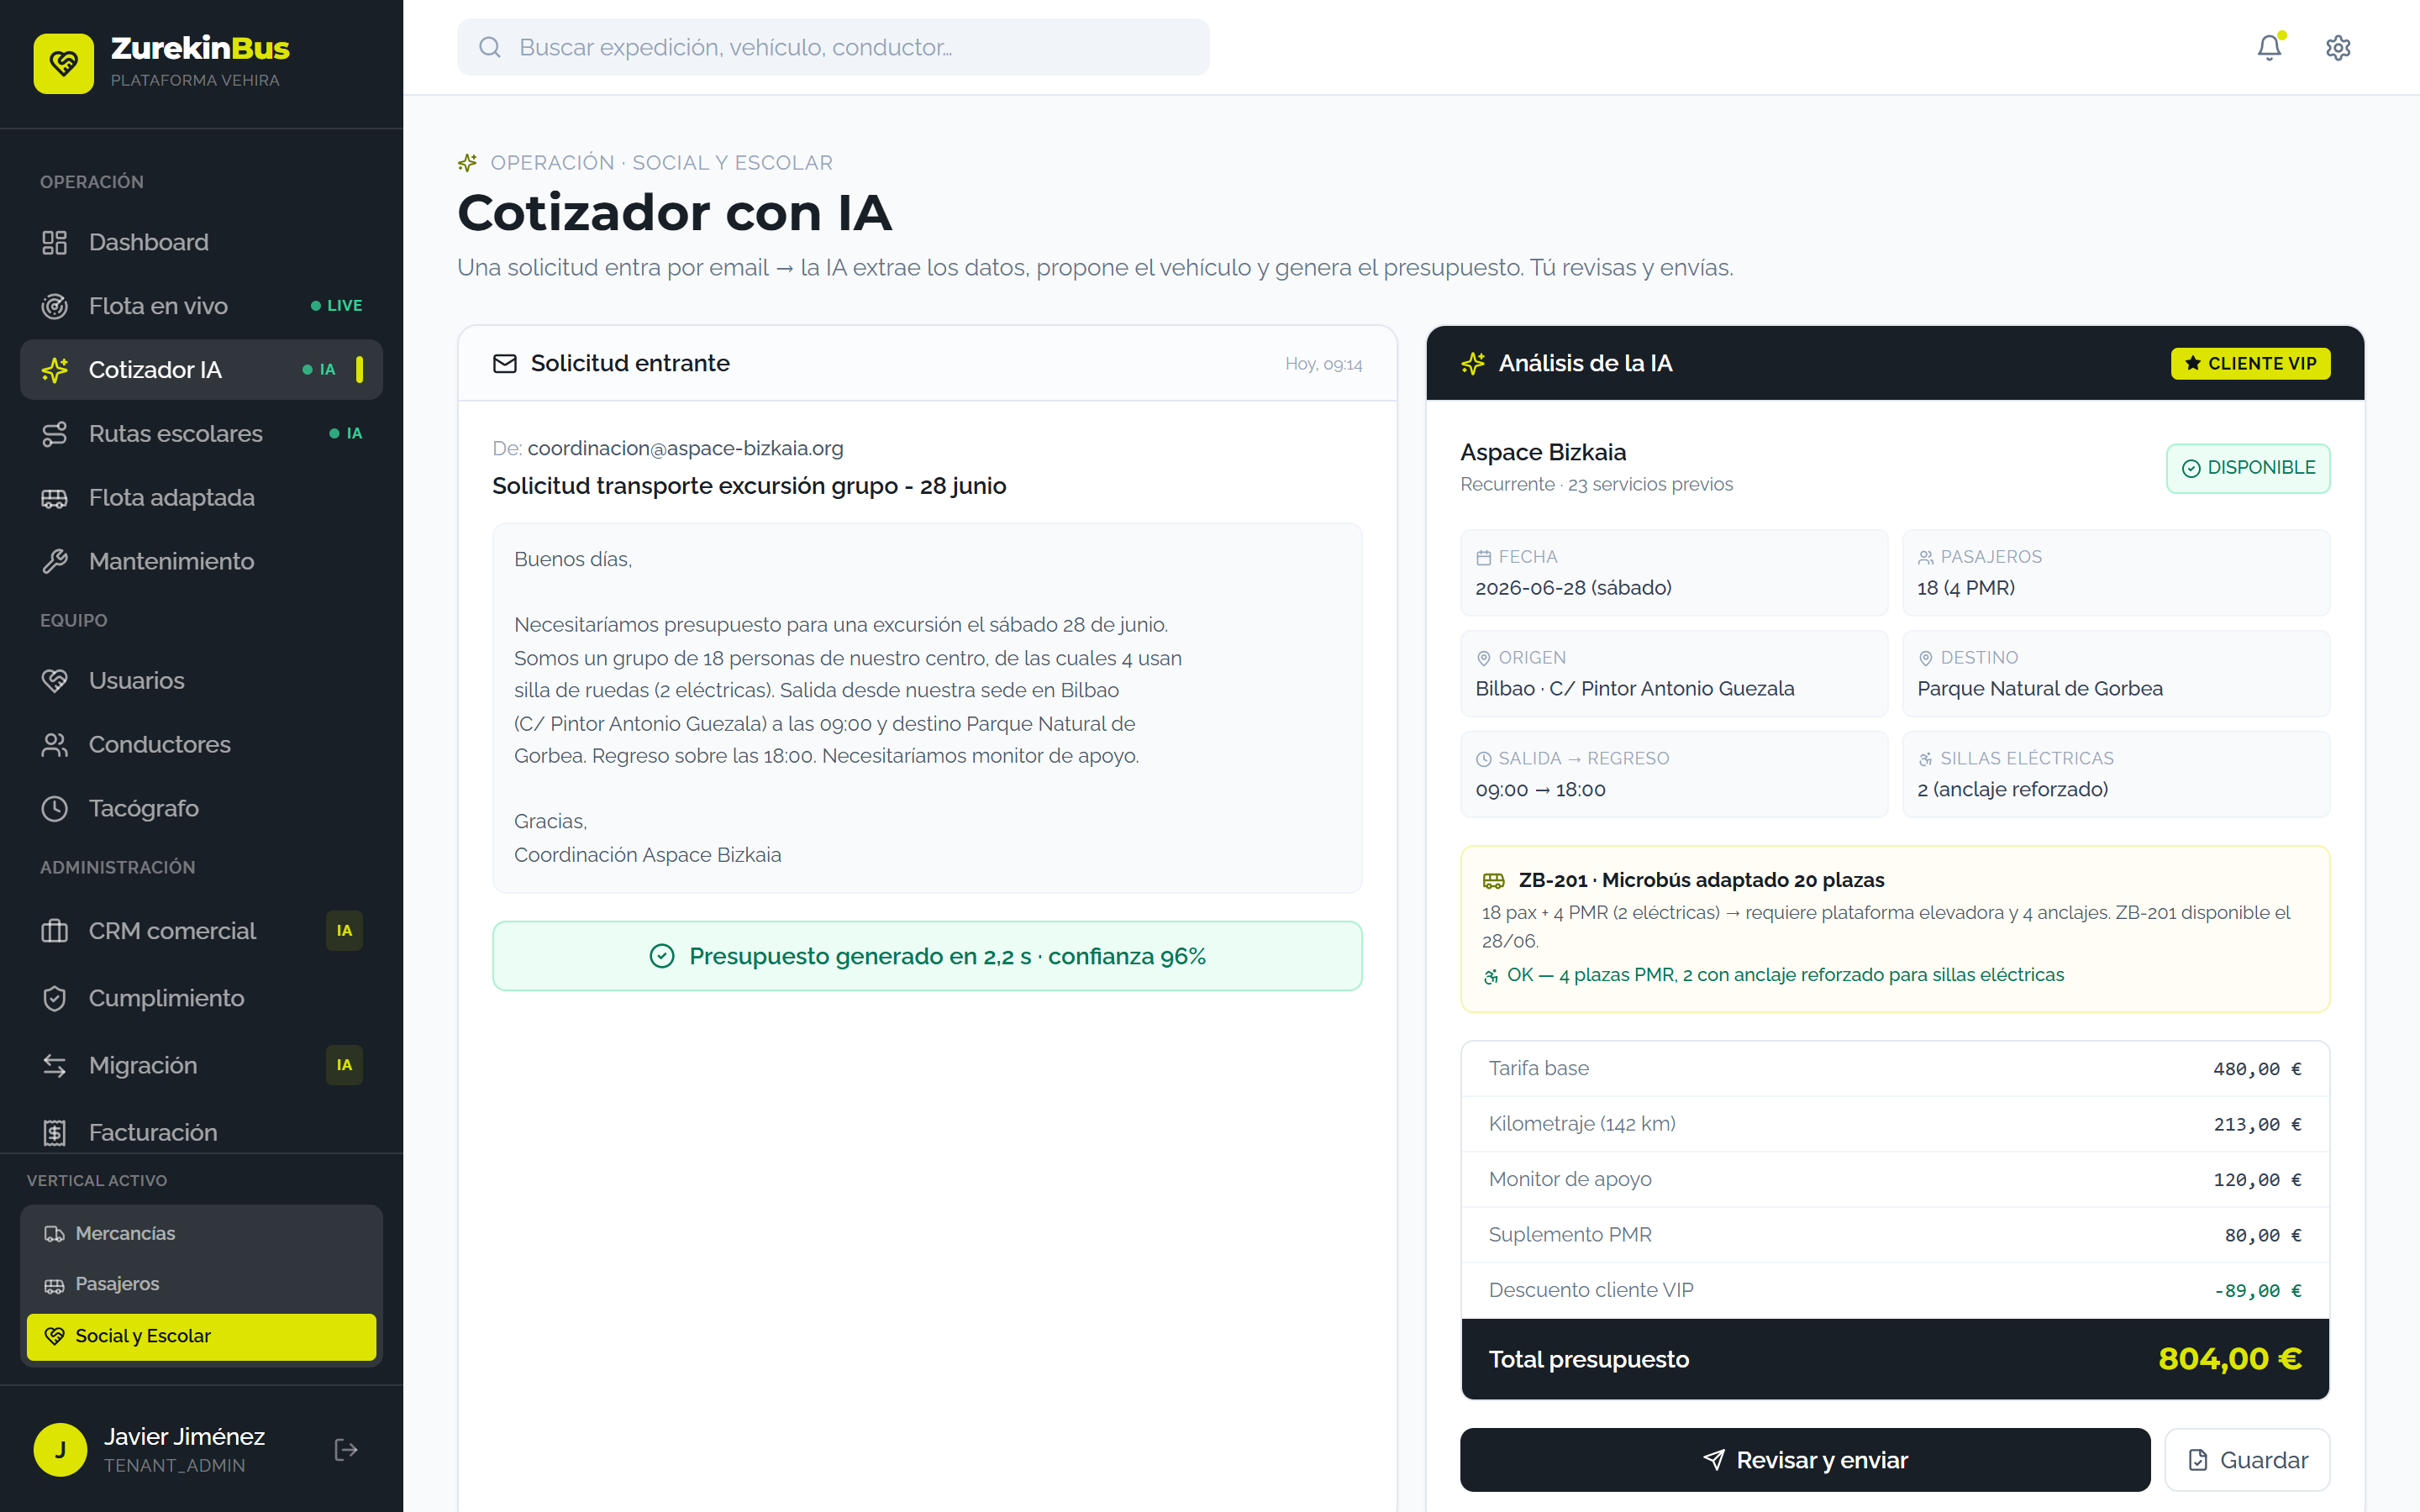Click the Hoy, 09:14 timestamp
The image size is (2420, 1512).
(1323, 364)
